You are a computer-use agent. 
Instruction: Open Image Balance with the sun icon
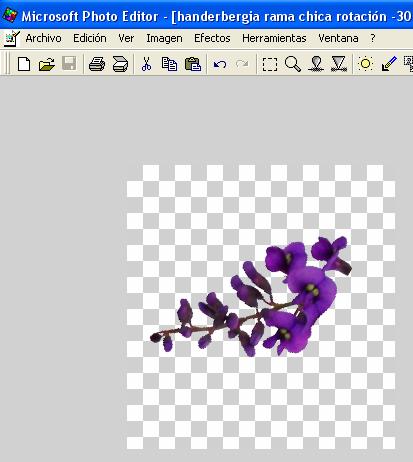click(365, 64)
